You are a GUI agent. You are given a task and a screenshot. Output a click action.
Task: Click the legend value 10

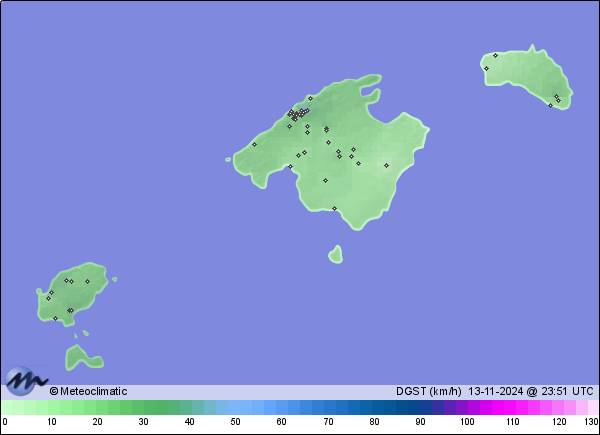(52, 422)
